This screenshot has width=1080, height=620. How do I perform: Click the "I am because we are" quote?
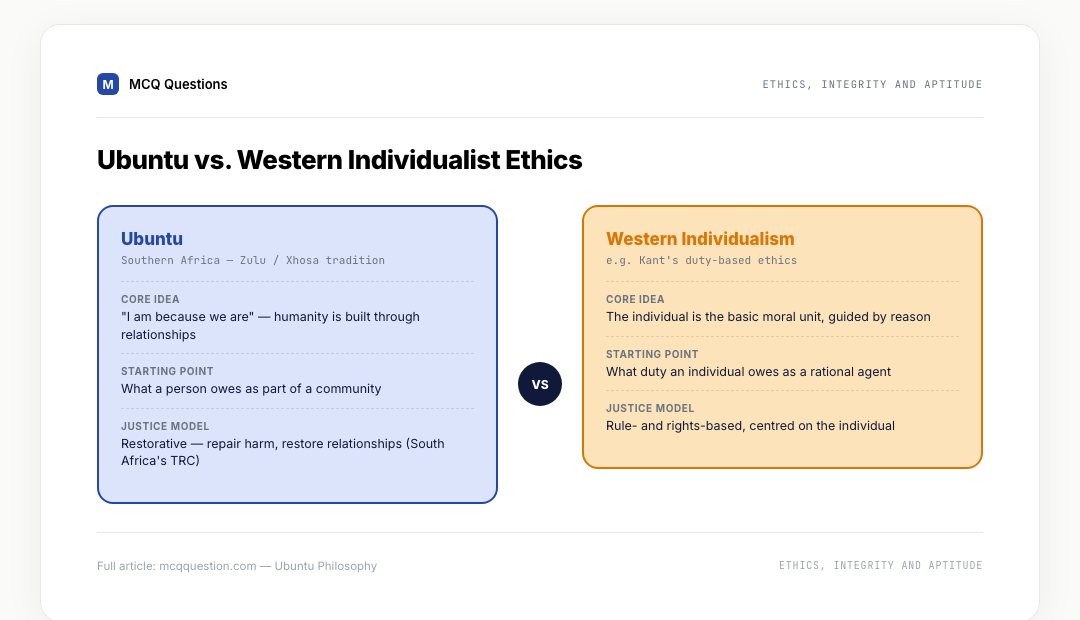pyautogui.click(x=187, y=317)
